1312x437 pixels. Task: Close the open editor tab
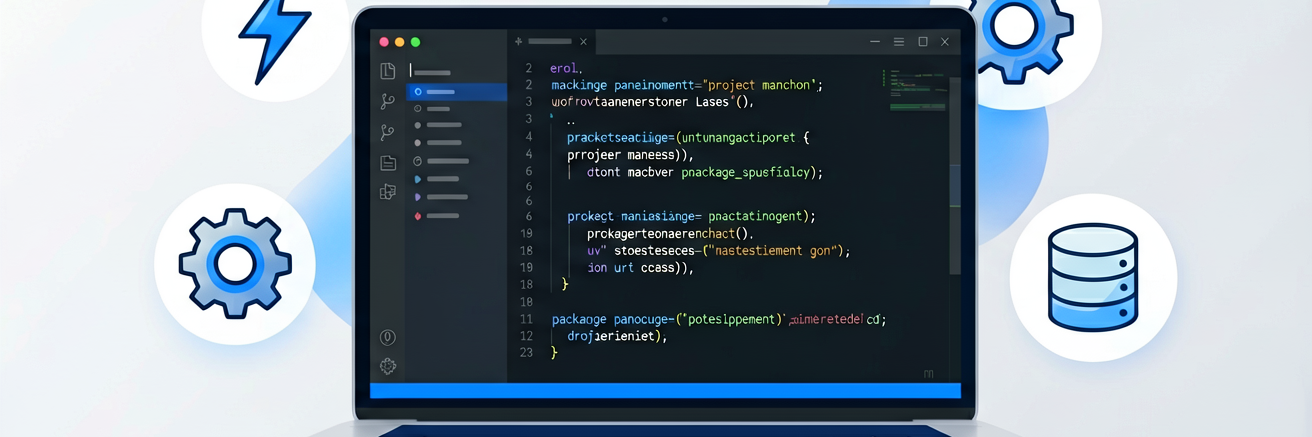584,42
